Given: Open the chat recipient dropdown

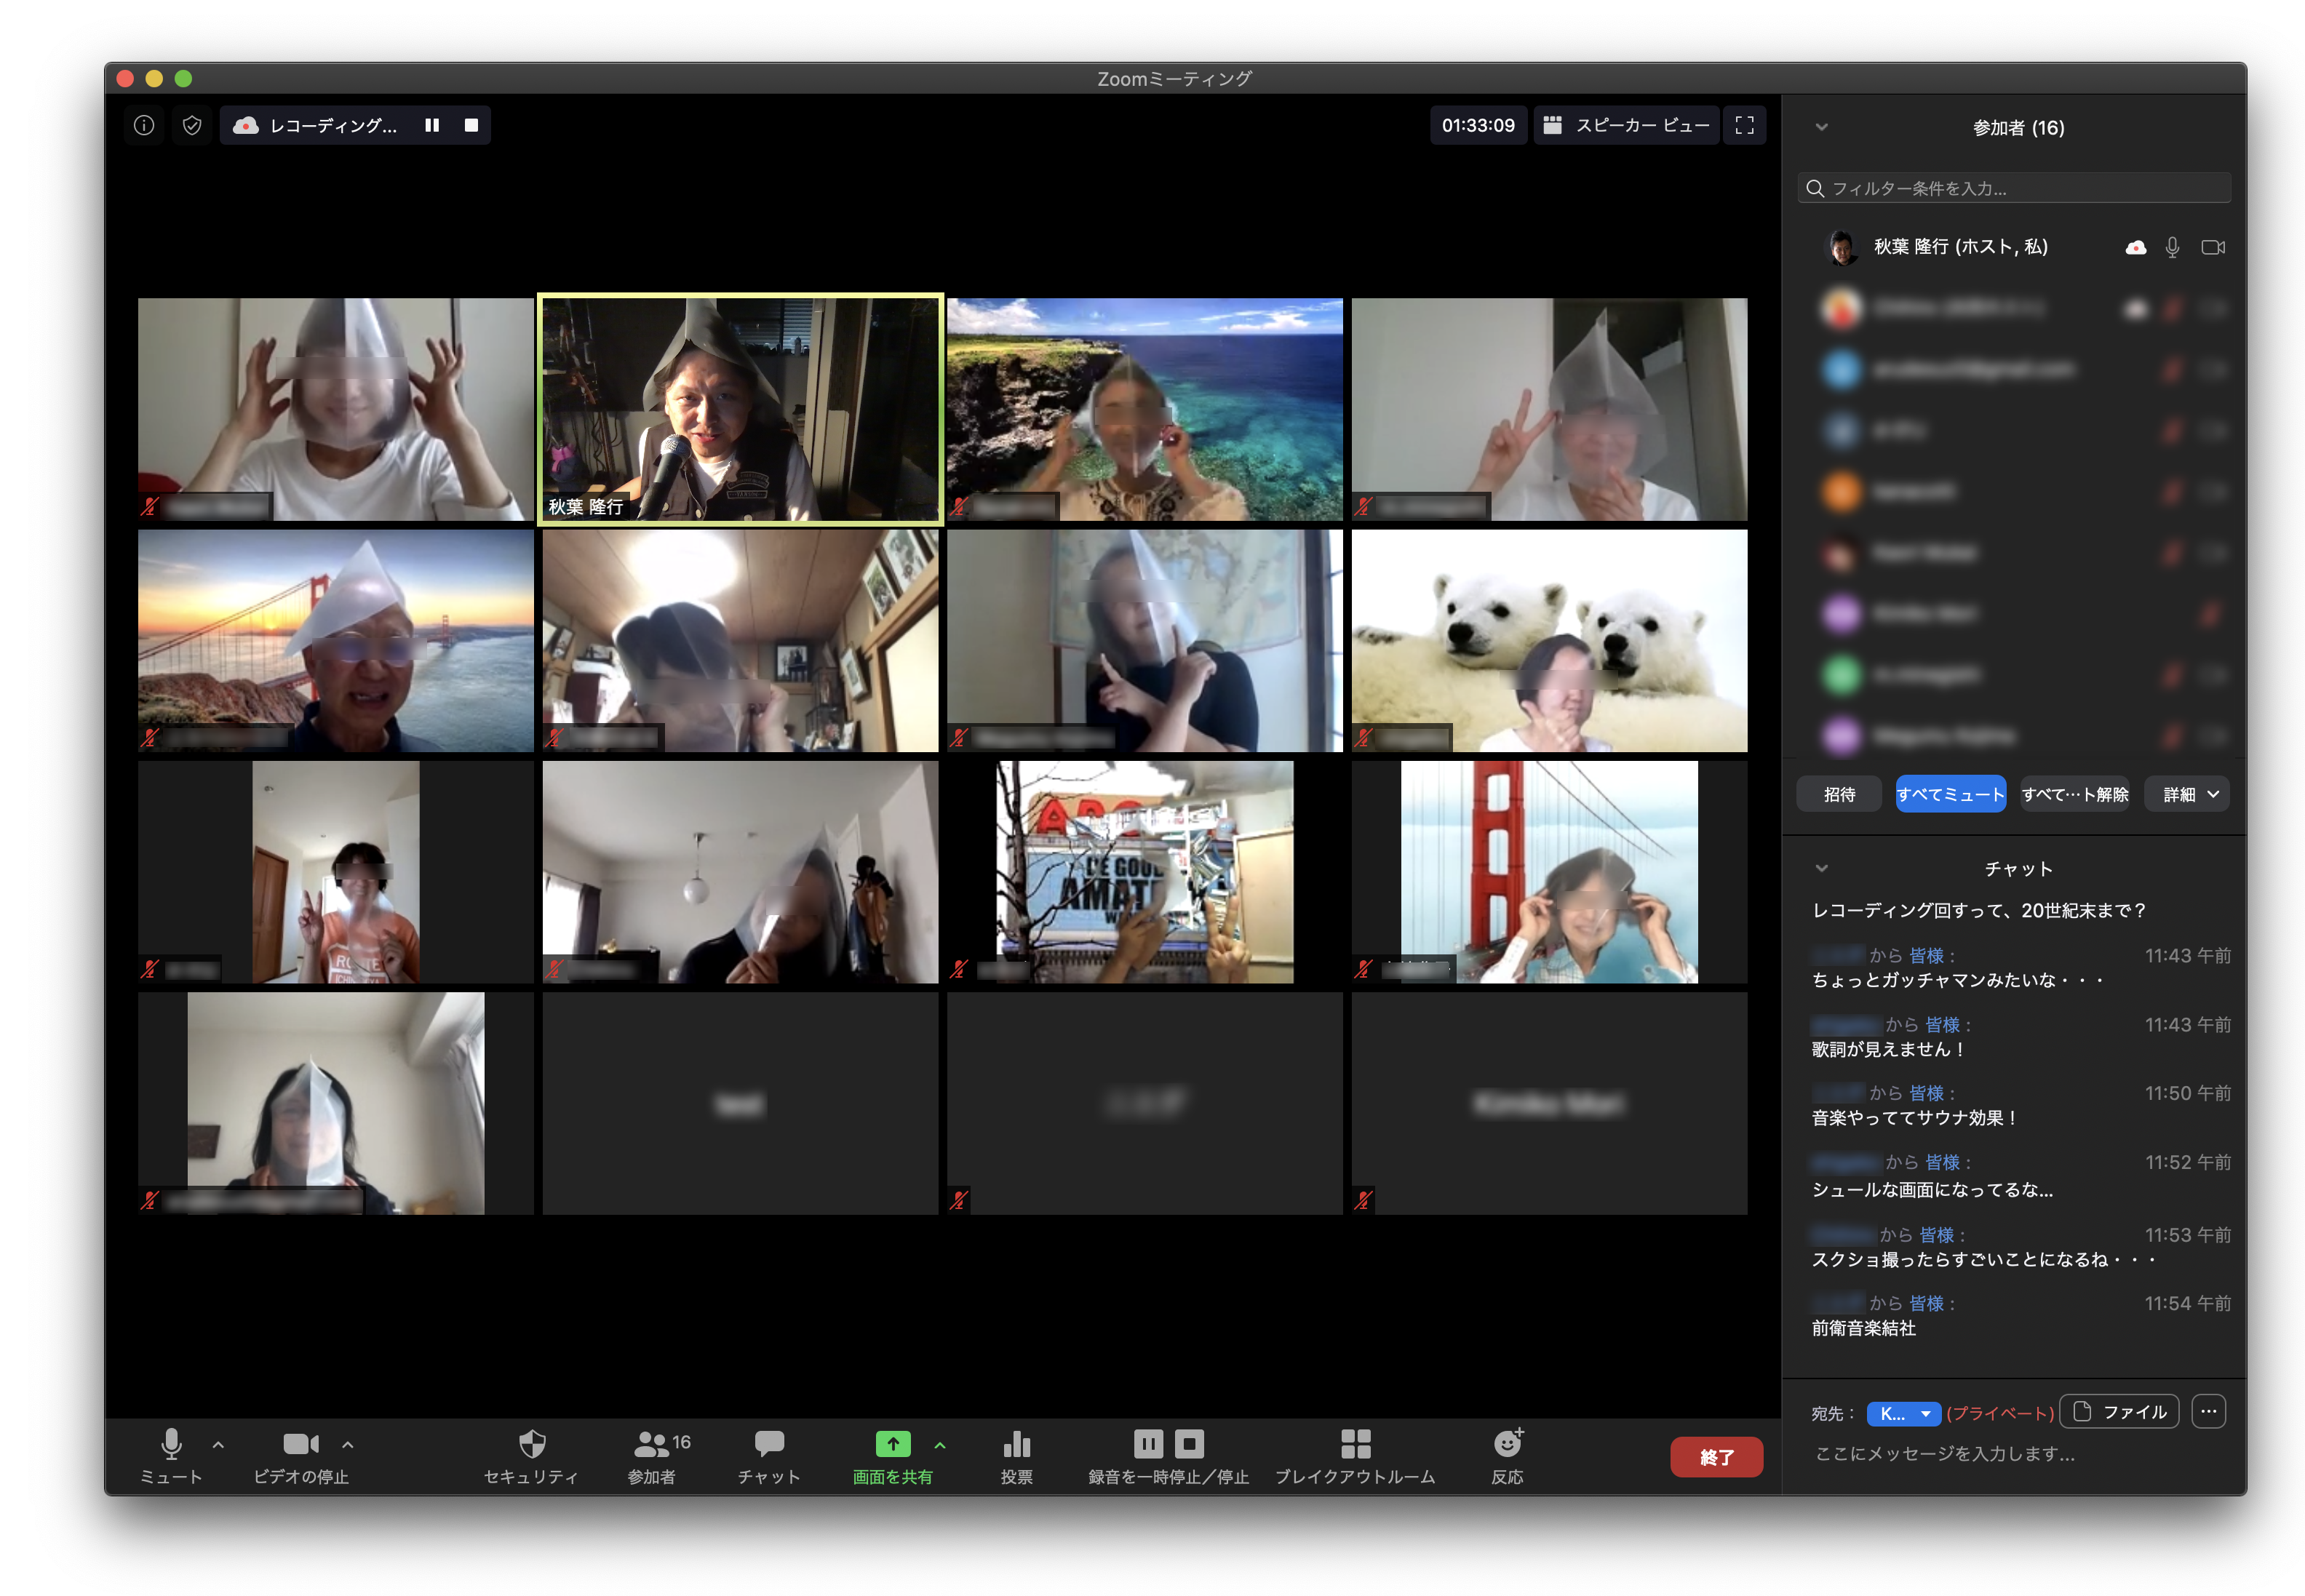Looking at the screenshot, I should (1903, 1413).
